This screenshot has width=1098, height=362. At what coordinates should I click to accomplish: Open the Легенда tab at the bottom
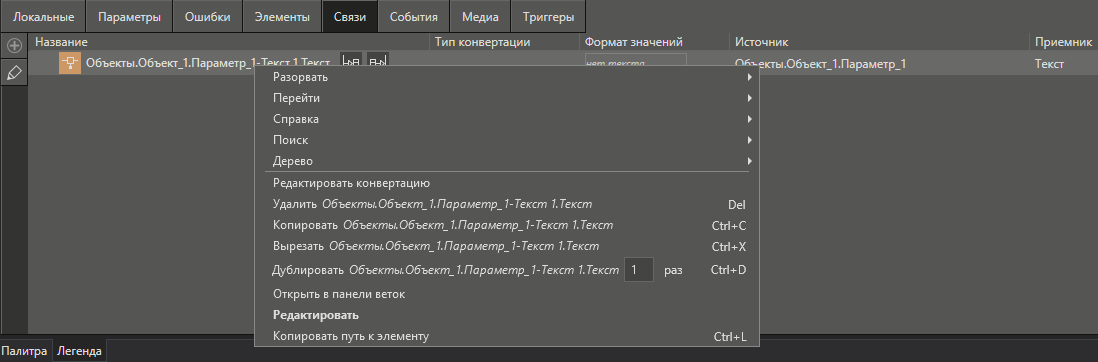tap(79, 351)
